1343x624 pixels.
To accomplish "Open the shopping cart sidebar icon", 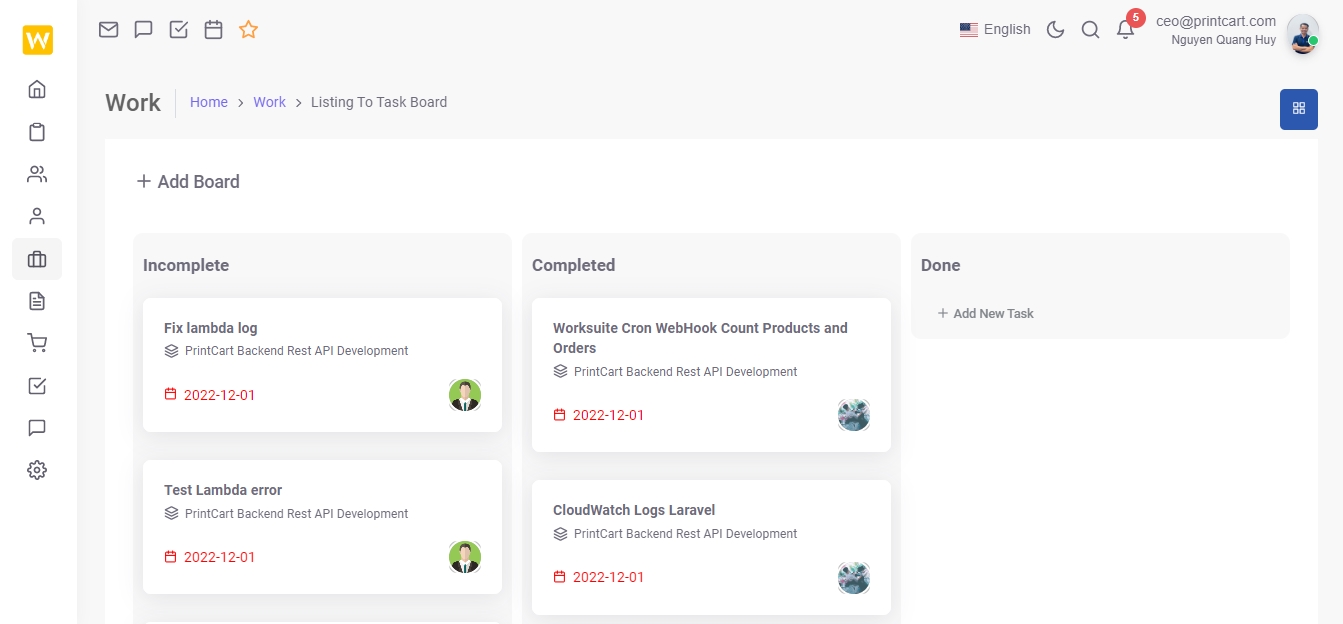I will pyautogui.click(x=37, y=343).
